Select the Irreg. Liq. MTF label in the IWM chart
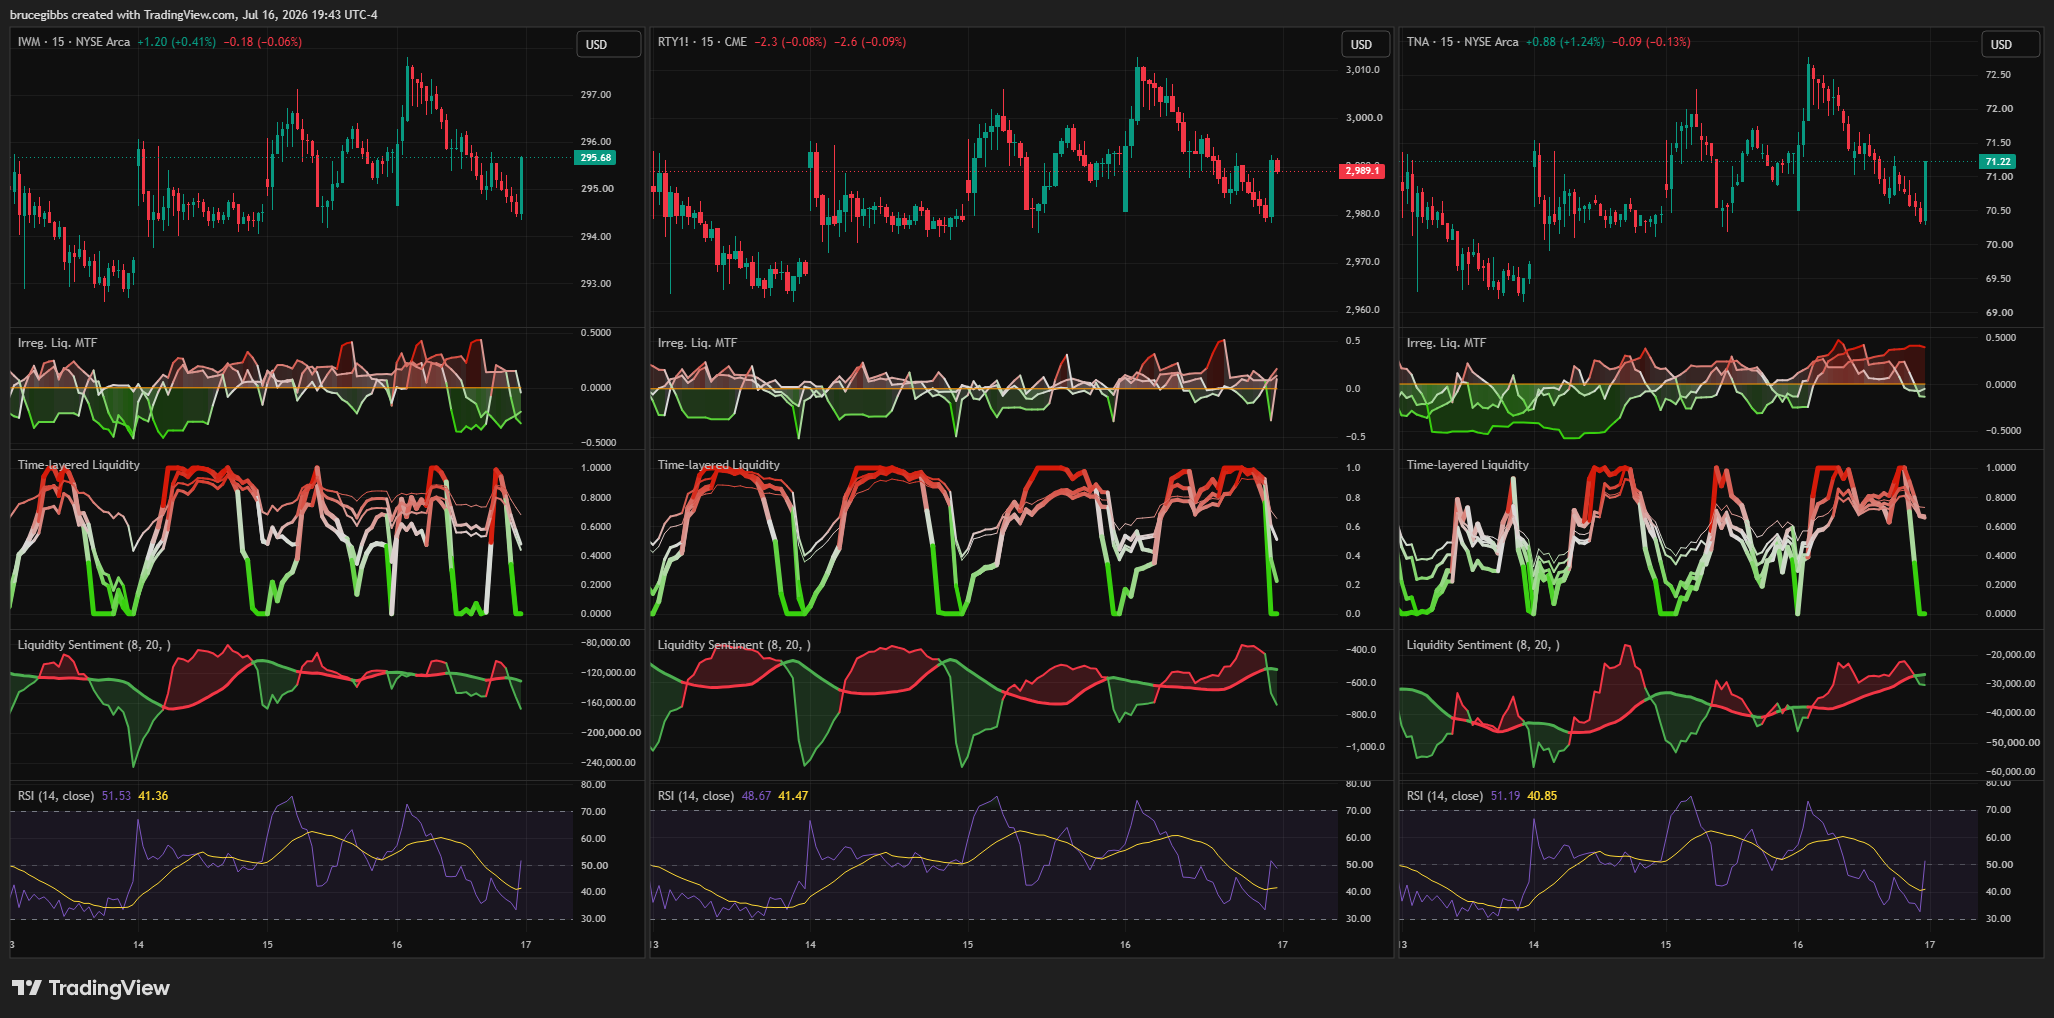The width and height of the screenshot is (2054, 1018). 57,343
